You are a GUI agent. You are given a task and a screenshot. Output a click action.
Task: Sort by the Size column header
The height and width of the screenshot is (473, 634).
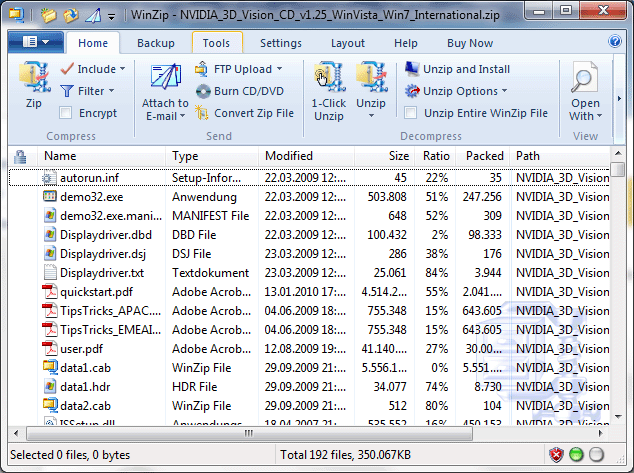[x=385, y=156]
